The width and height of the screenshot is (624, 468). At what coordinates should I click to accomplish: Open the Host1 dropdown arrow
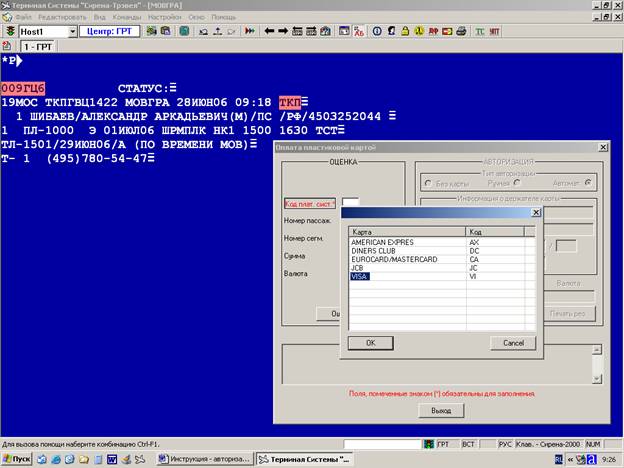pos(72,31)
